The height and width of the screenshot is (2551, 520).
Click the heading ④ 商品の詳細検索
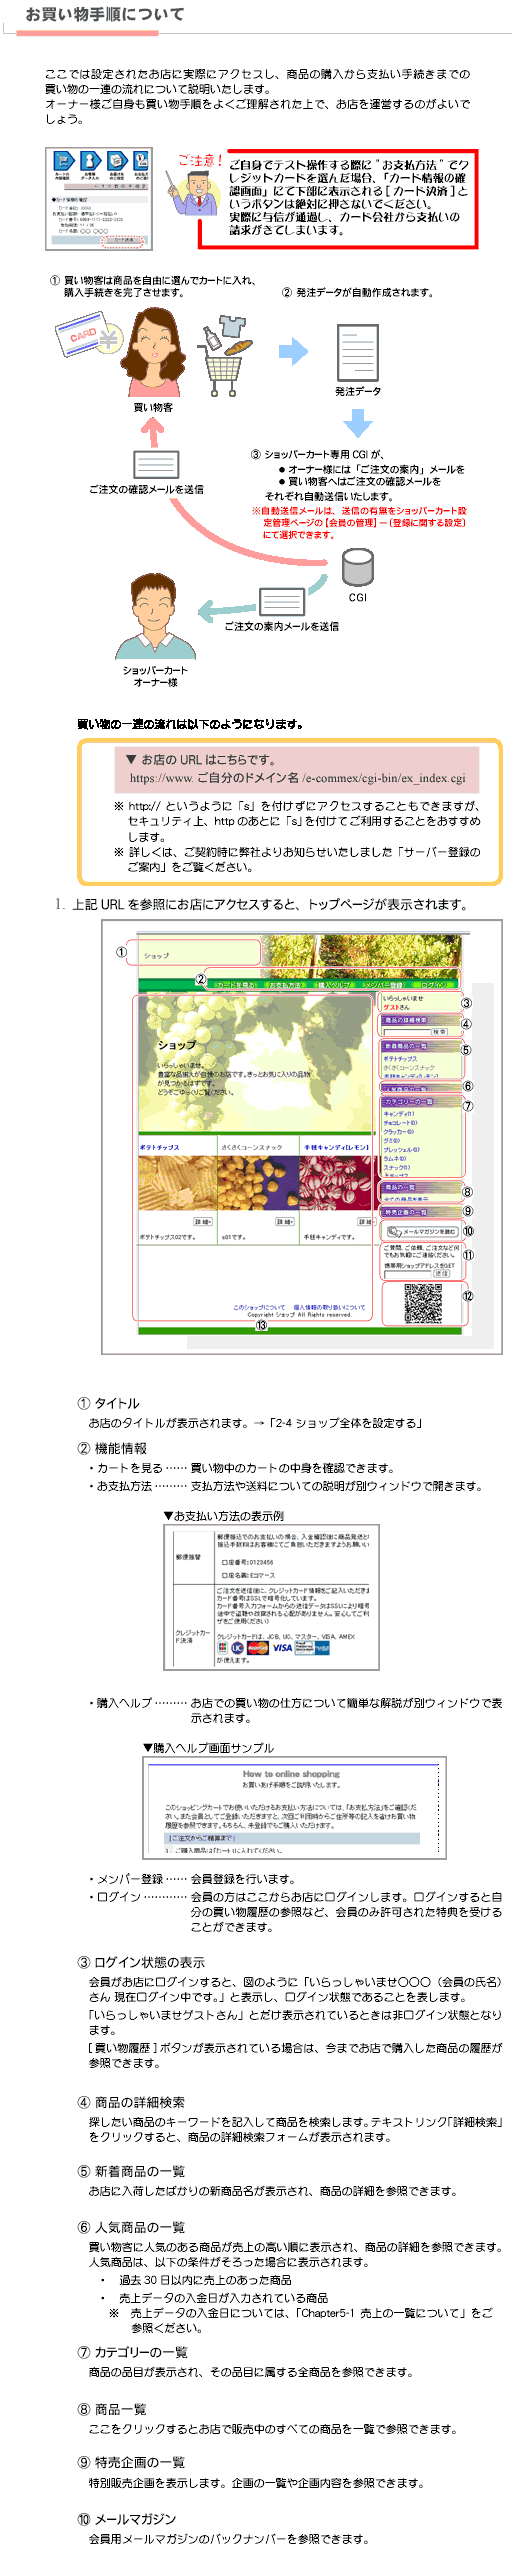pos(131,2101)
